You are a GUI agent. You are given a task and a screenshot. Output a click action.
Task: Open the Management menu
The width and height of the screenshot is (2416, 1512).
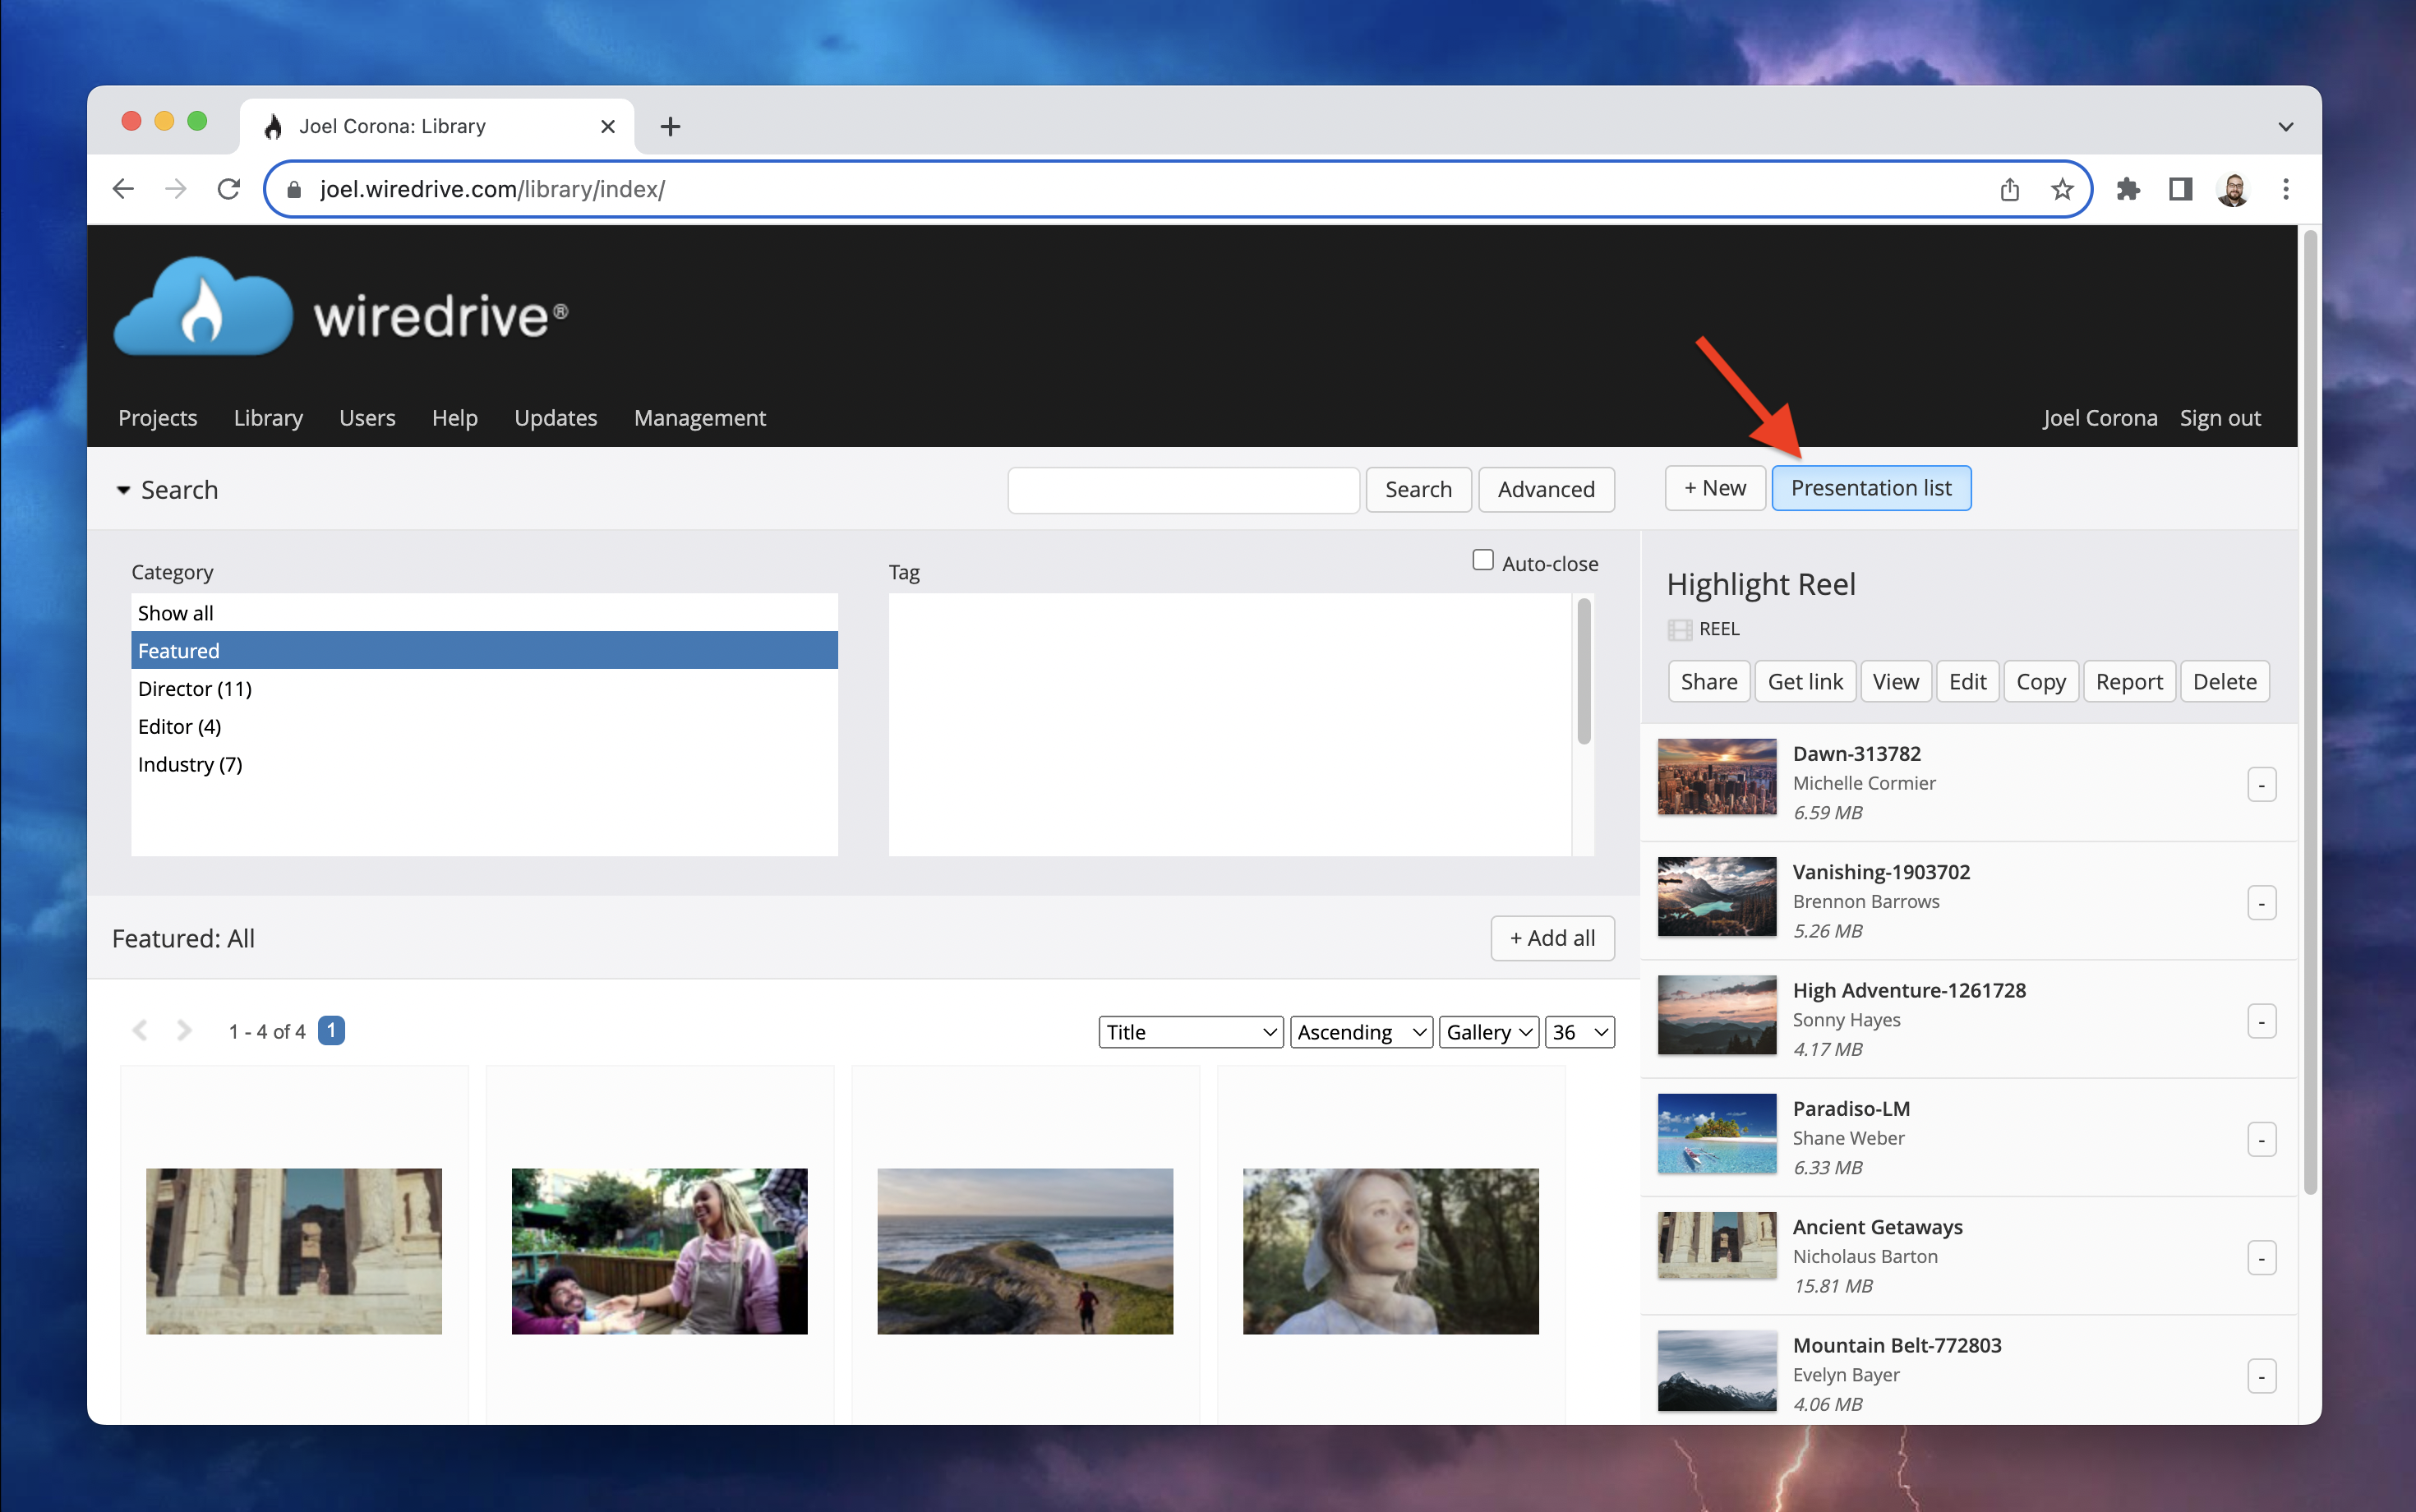coord(699,418)
